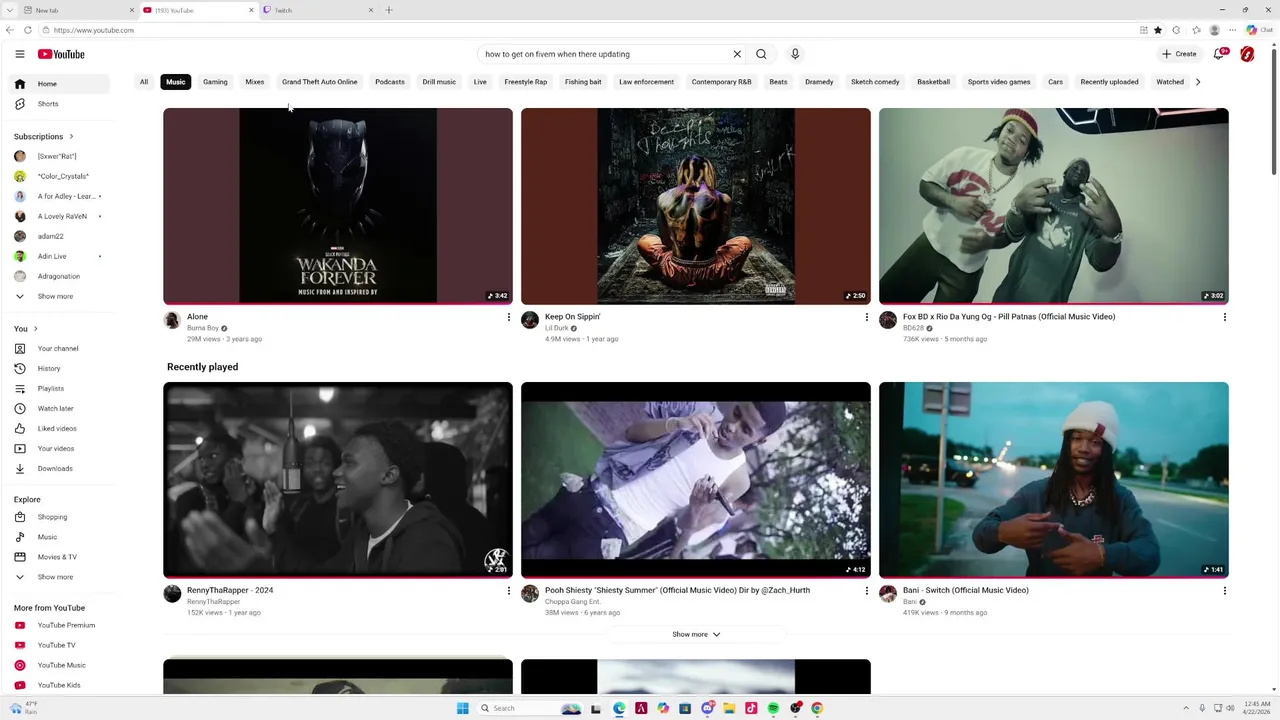This screenshot has width=1280, height=720.
Task: Start voice search with the microphone
Action: coord(795,54)
